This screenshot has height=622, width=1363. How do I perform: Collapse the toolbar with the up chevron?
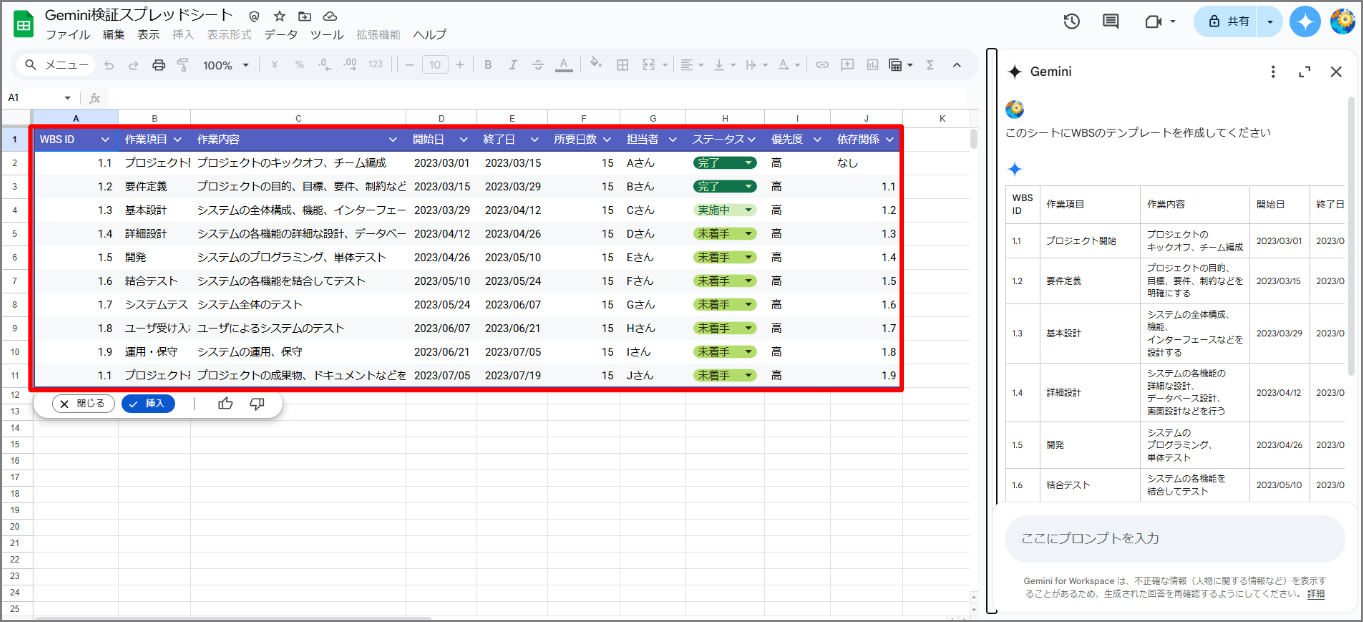click(x=956, y=65)
